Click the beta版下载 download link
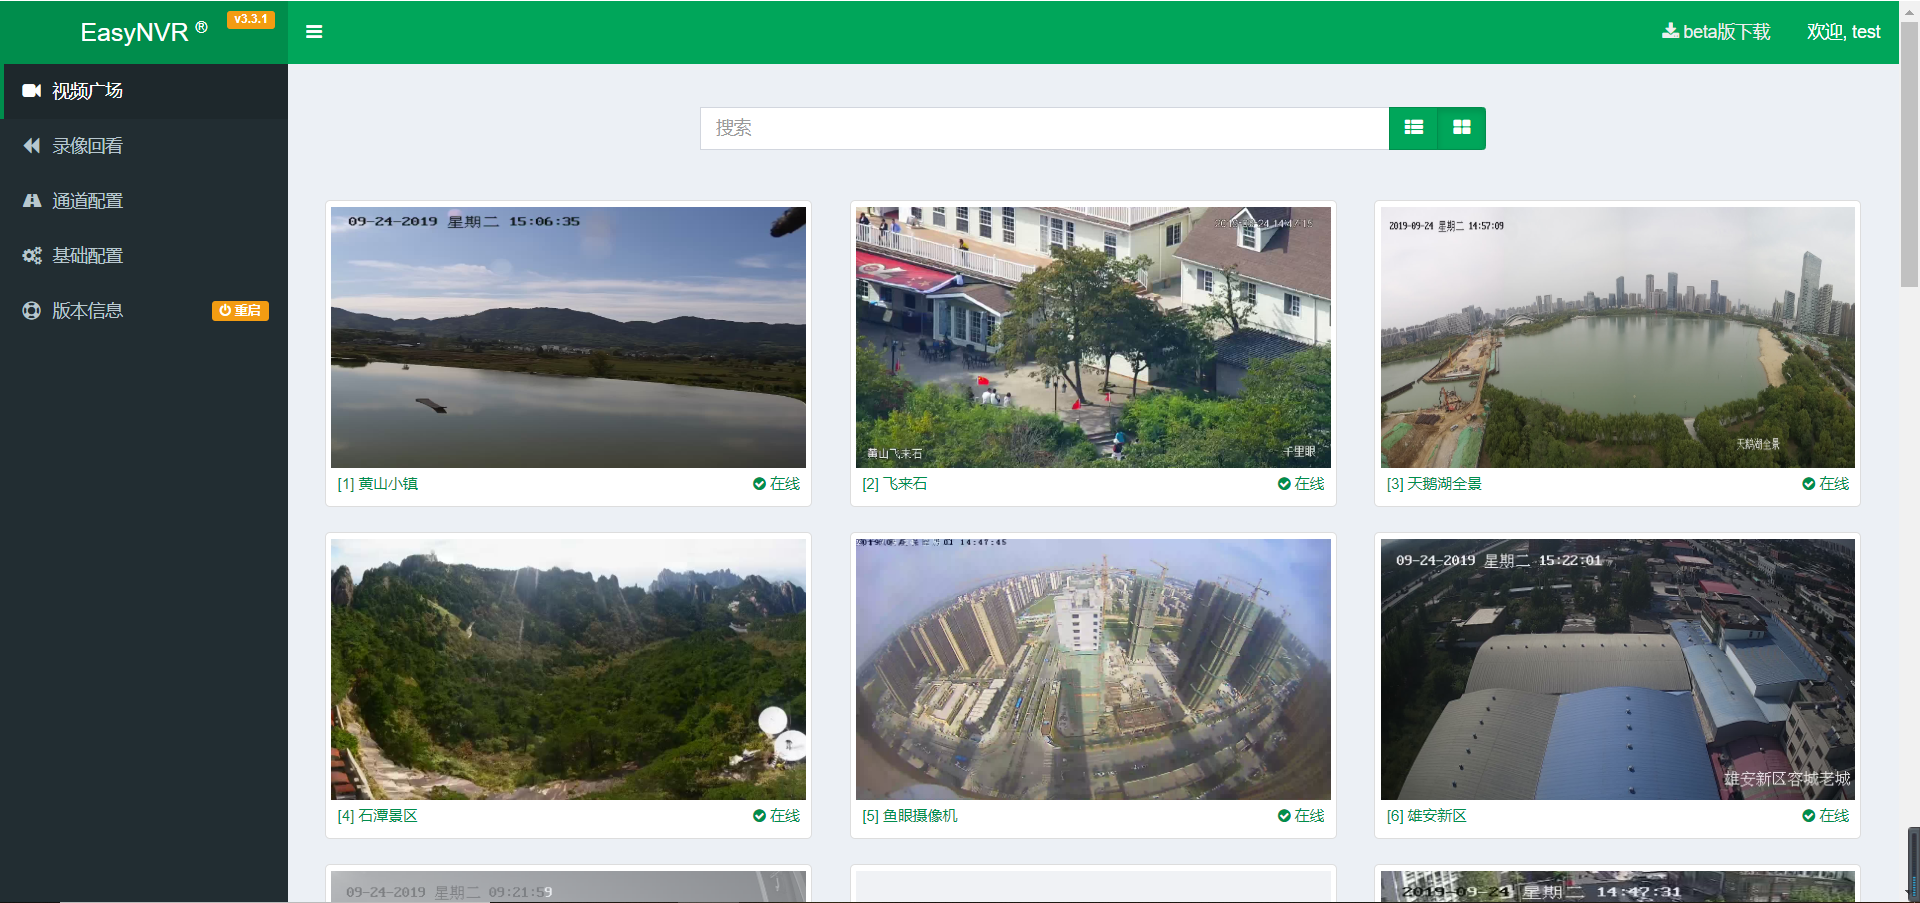This screenshot has height=903, width=1920. point(1716,32)
